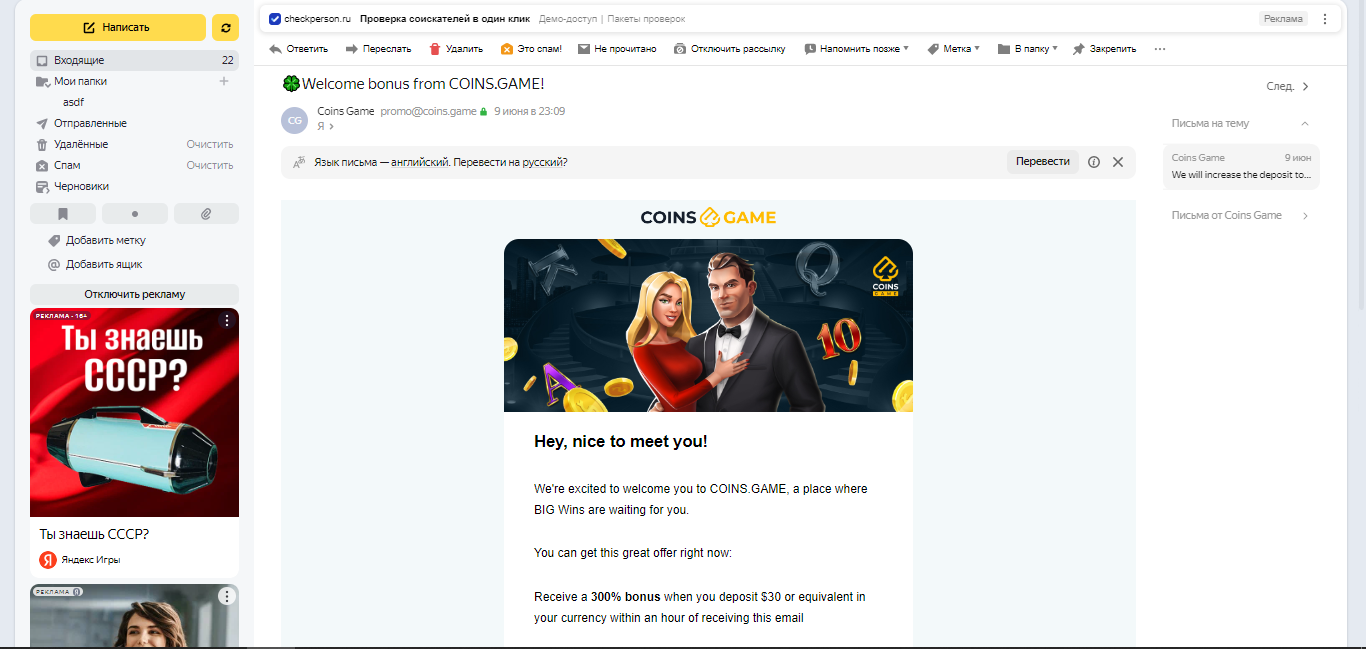Forward the email with Переслать

[x=378, y=48]
